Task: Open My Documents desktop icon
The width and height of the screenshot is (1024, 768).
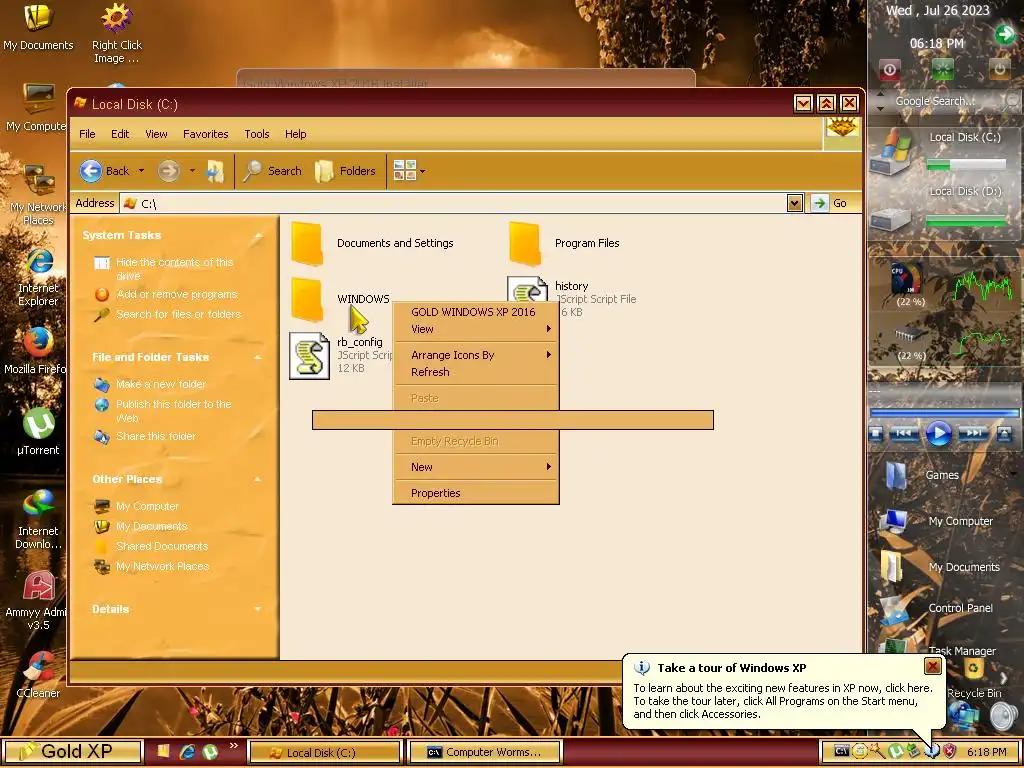Action: tap(39, 18)
